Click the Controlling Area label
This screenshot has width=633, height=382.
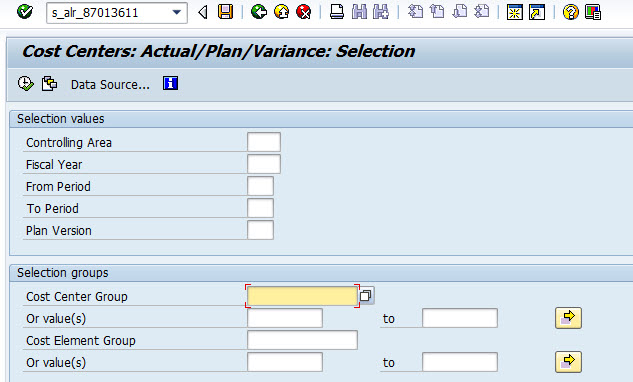pyautogui.click(x=69, y=143)
